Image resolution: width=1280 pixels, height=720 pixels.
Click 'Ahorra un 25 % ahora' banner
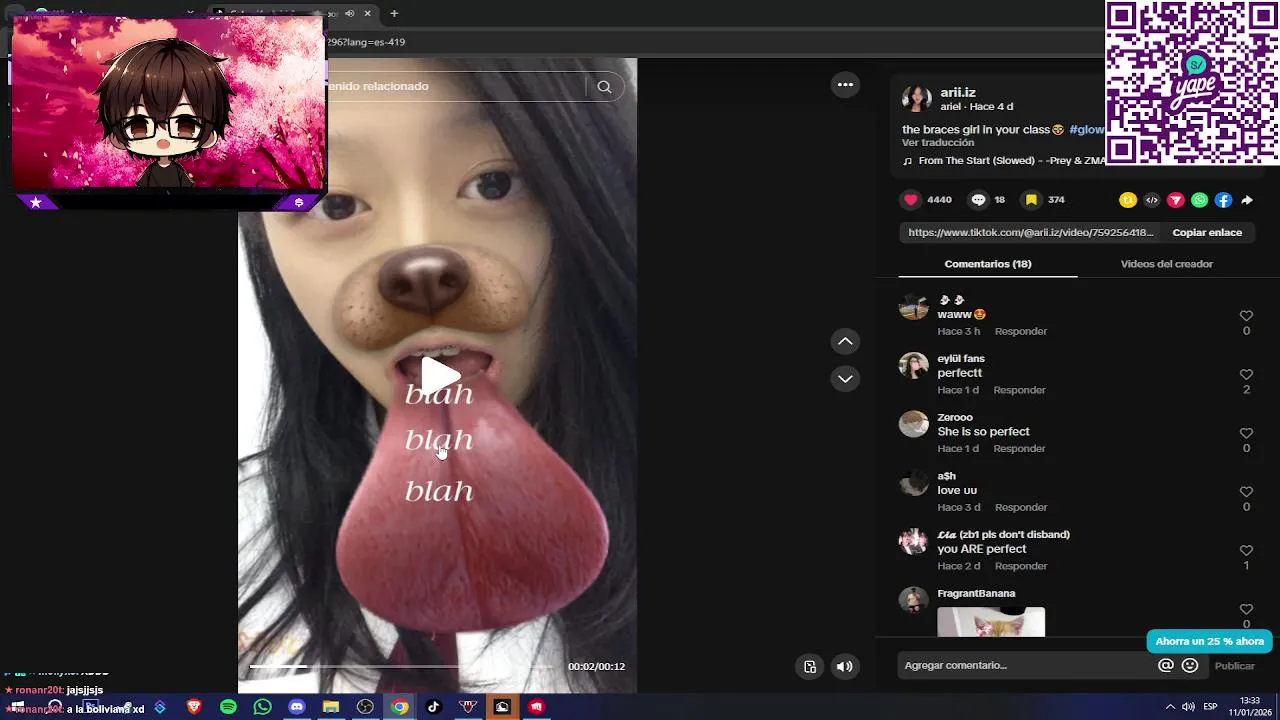pyautogui.click(x=1210, y=641)
